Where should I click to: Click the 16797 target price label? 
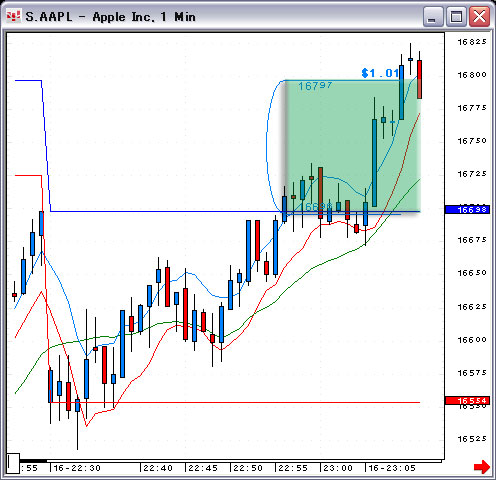[315, 86]
